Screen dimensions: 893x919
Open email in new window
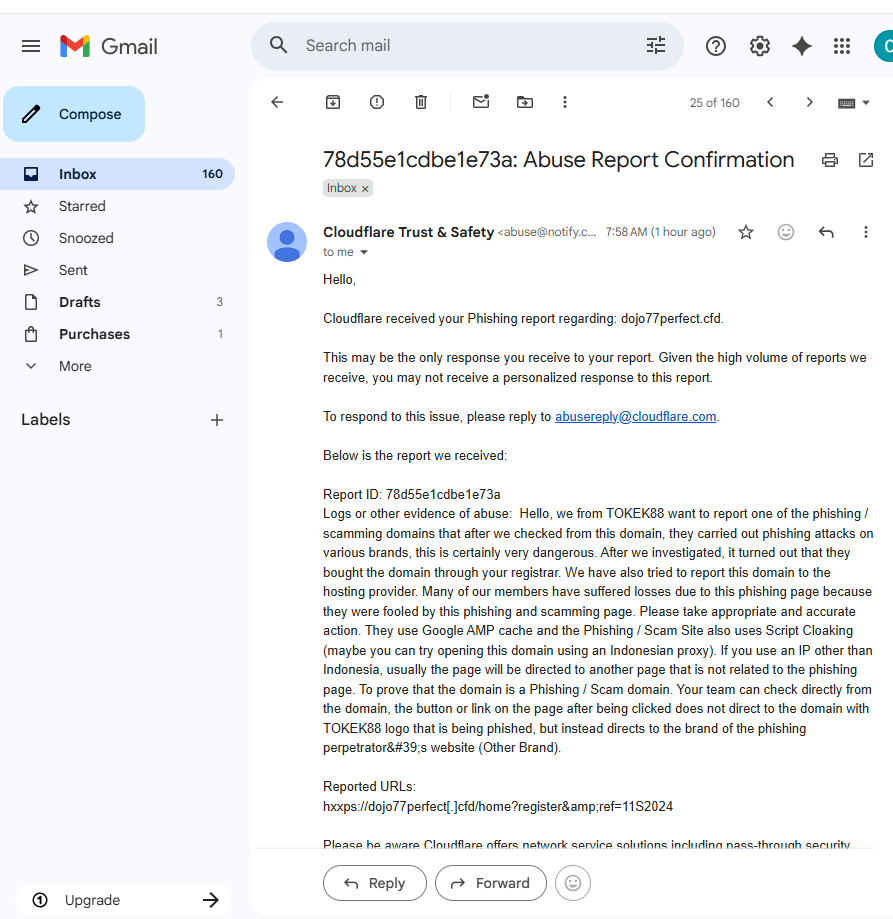click(865, 159)
